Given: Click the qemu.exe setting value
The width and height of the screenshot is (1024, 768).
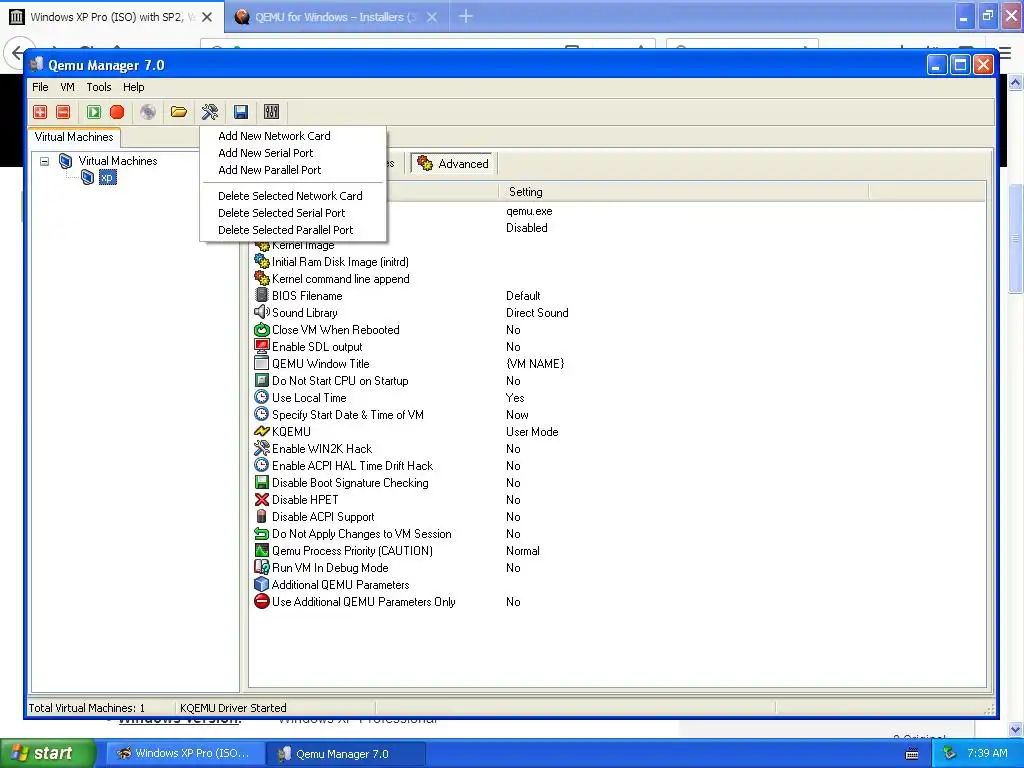Looking at the screenshot, I should pos(529,211).
